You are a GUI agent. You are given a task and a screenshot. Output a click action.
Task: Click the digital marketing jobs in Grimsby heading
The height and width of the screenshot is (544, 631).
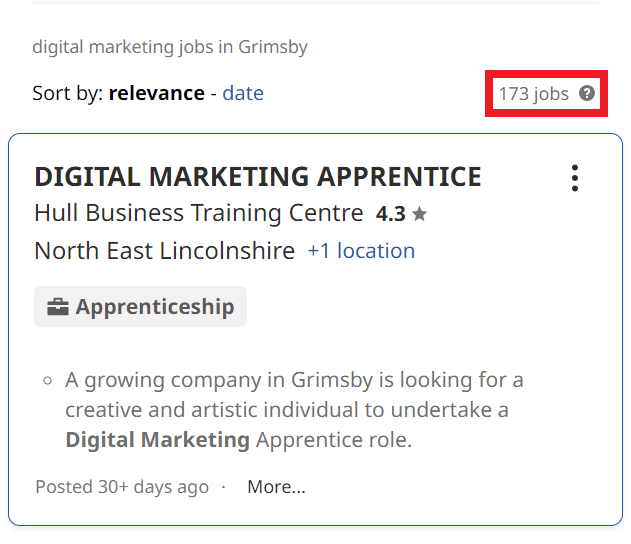pos(170,47)
